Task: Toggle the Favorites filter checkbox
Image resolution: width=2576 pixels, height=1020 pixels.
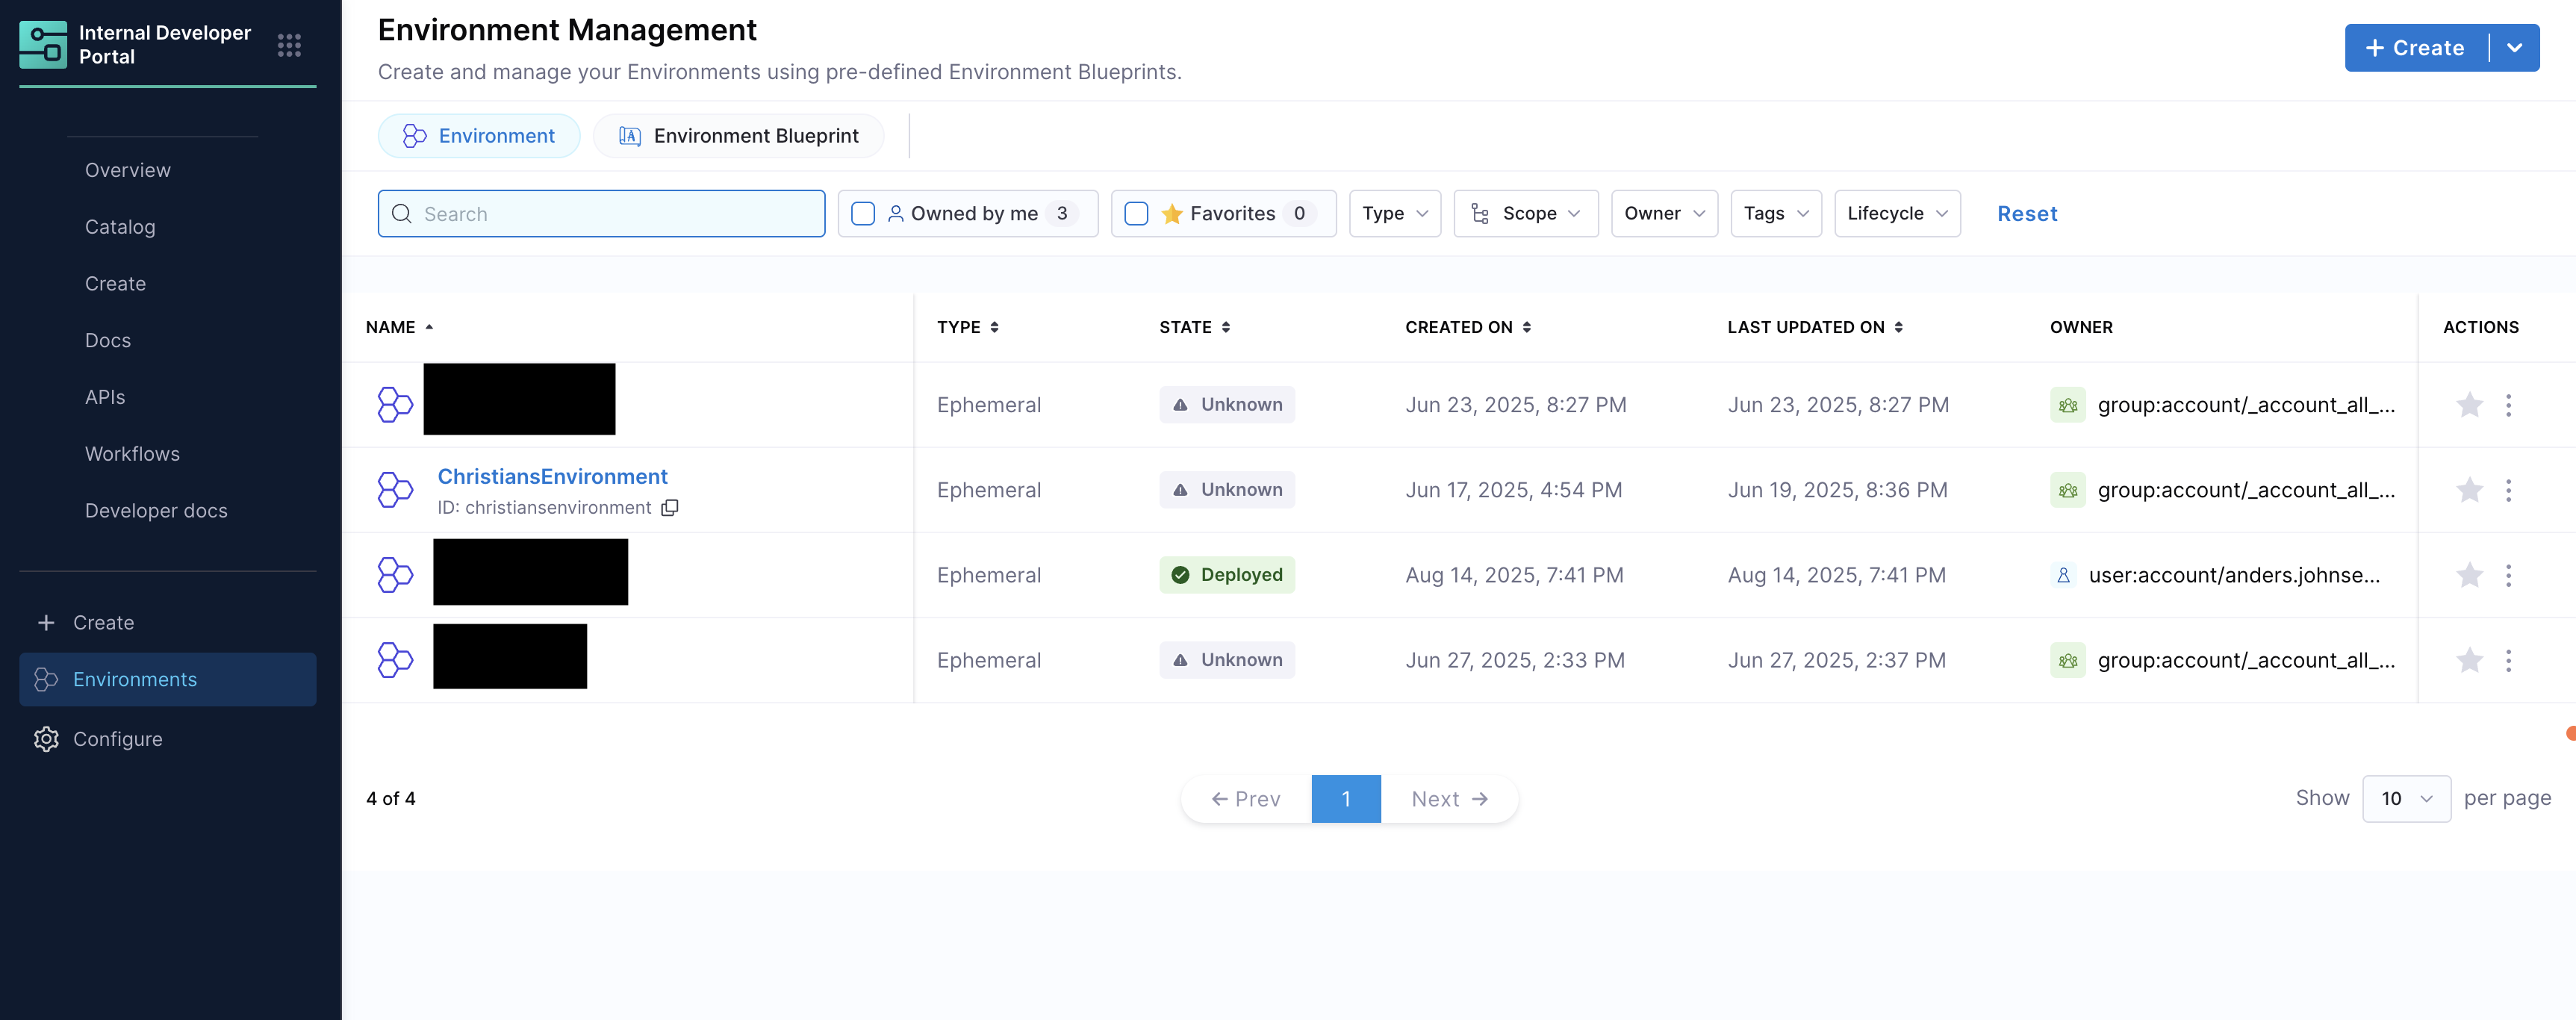Action: pyautogui.click(x=1136, y=214)
